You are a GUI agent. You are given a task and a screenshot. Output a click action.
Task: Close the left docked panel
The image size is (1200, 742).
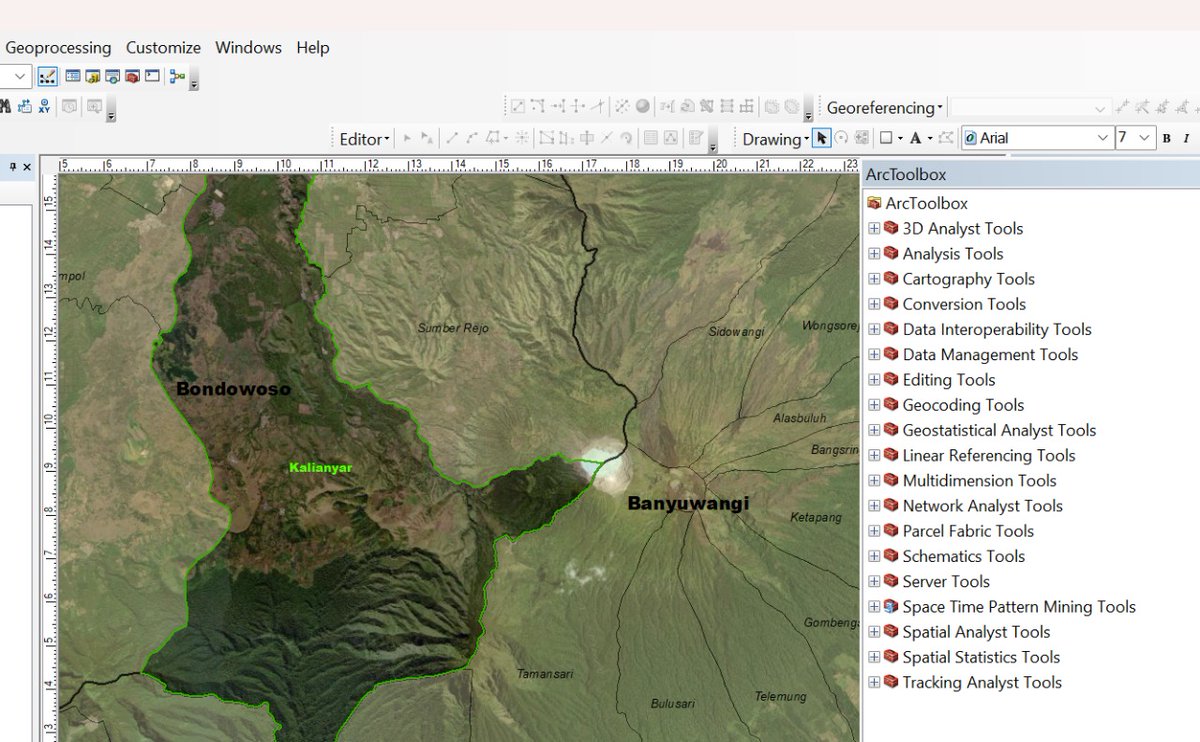pos(27,167)
